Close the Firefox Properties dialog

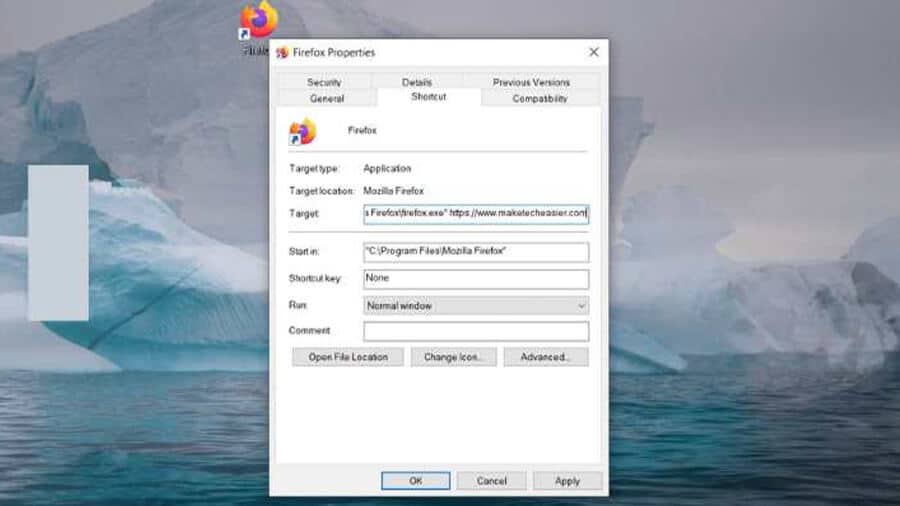point(593,52)
